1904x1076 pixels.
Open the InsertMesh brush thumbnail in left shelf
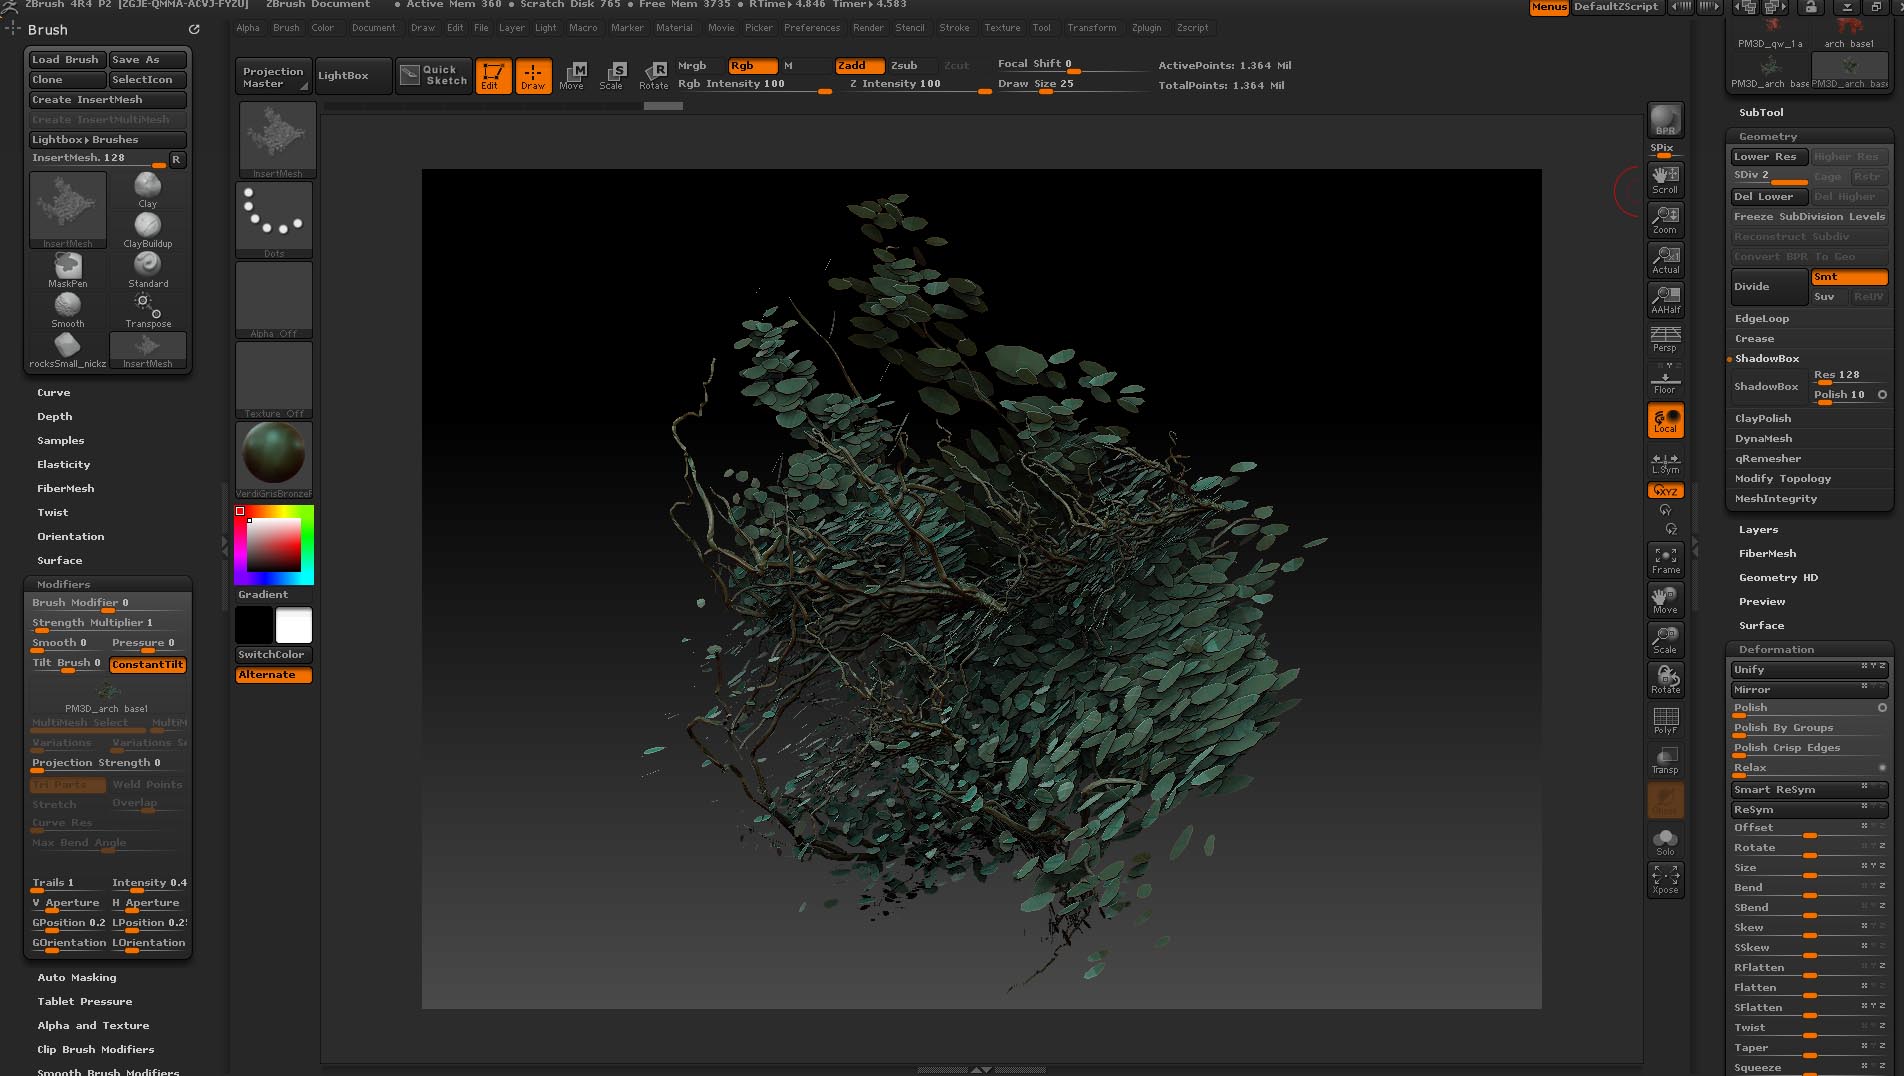[x=277, y=140]
